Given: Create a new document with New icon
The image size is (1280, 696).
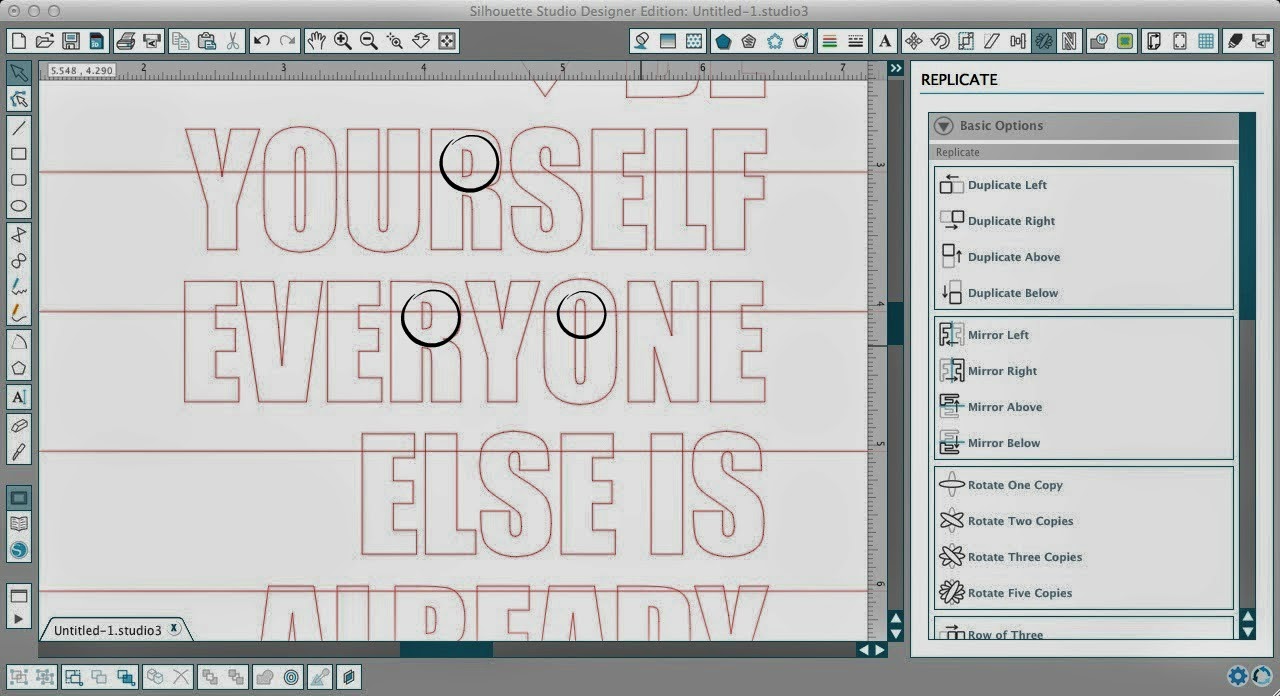Looking at the screenshot, I should (x=18, y=41).
